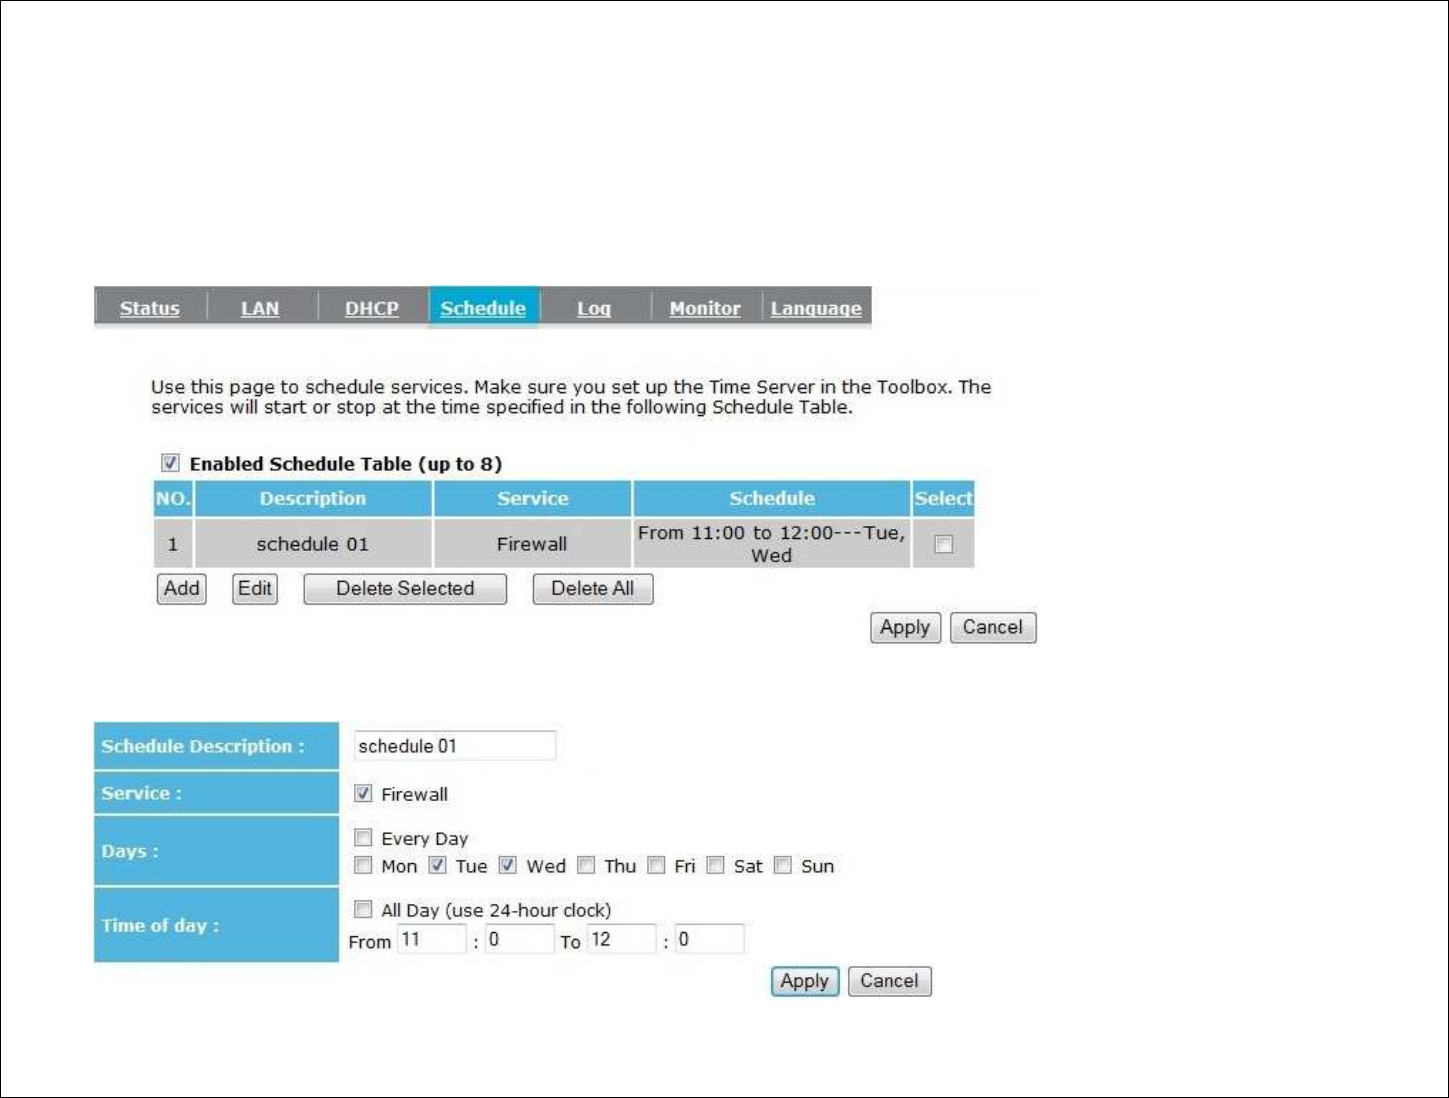Open the Status tab
The width and height of the screenshot is (1449, 1098).
point(150,308)
